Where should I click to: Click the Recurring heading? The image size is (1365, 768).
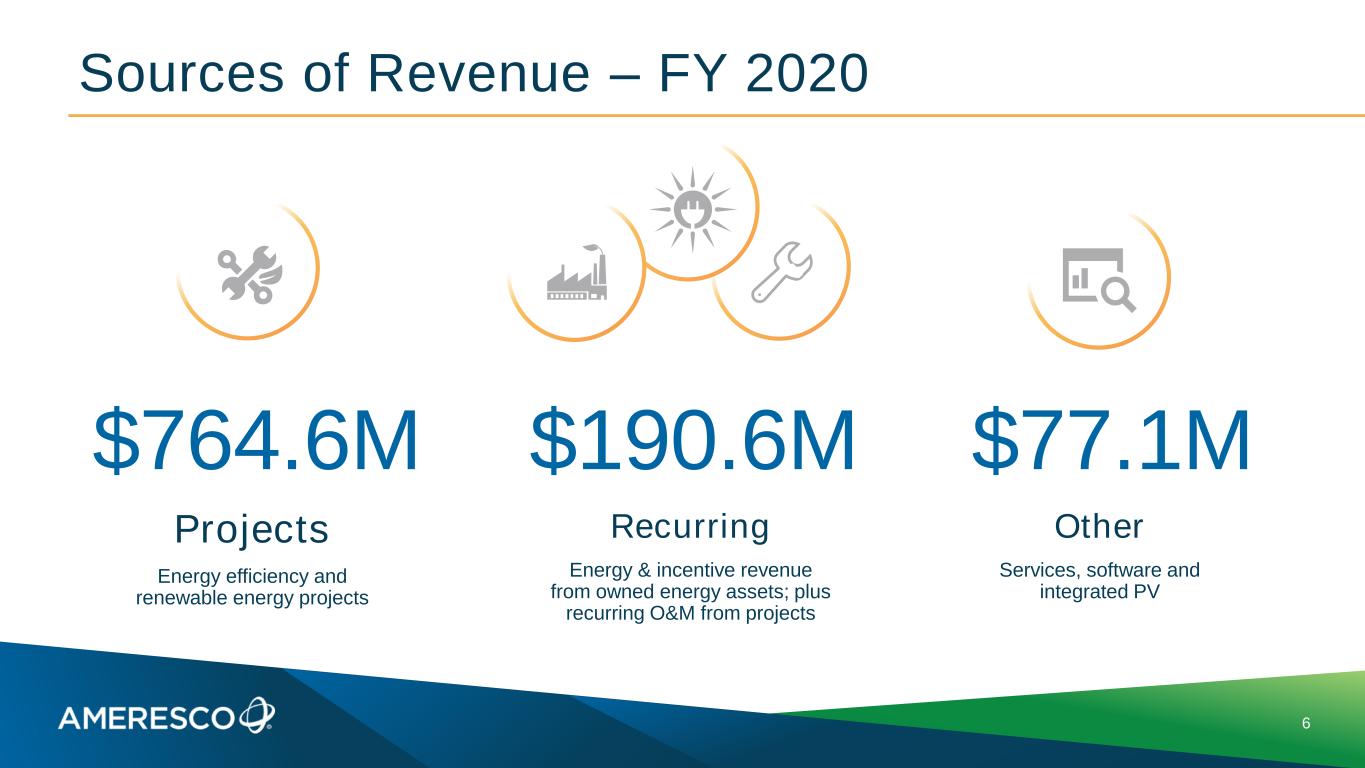[x=690, y=526]
